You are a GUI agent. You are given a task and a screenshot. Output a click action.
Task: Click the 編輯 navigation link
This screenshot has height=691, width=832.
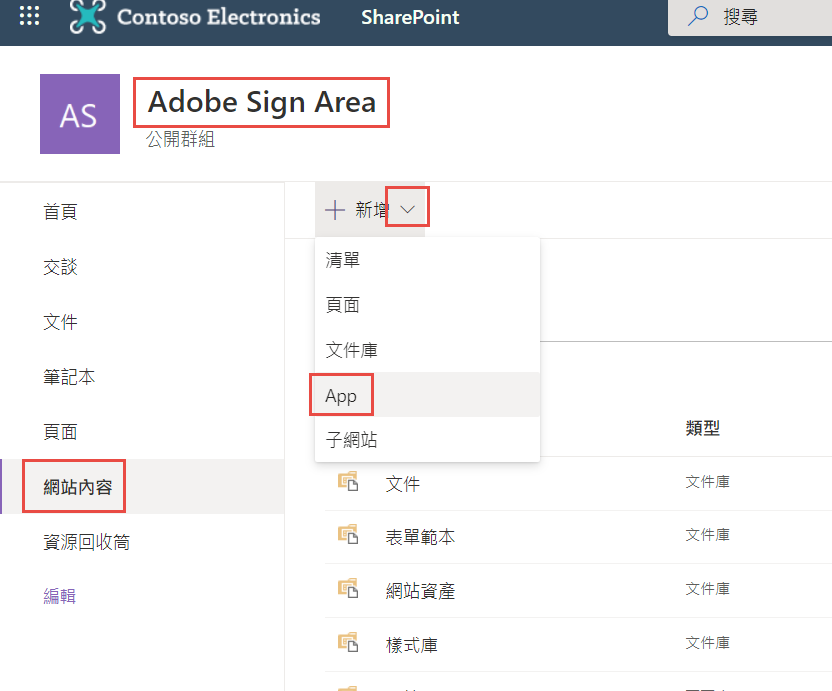(60, 597)
